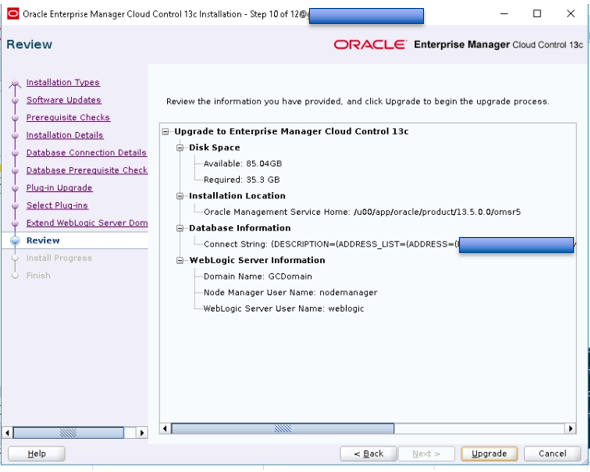Select the Oracle Management Service Home row
The image size is (590, 472).
click(x=362, y=212)
